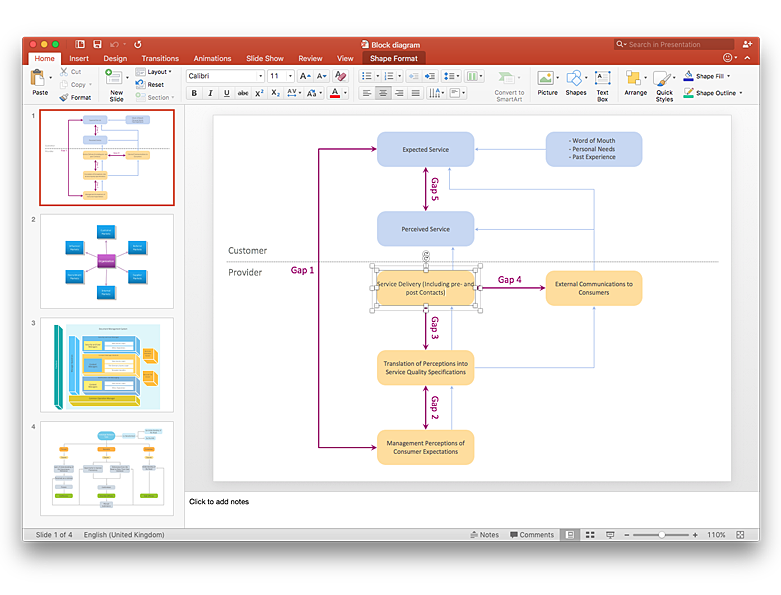Viewport: 781px width, 595px height.
Task: Toggle Italic text style
Action: [210, 93]
